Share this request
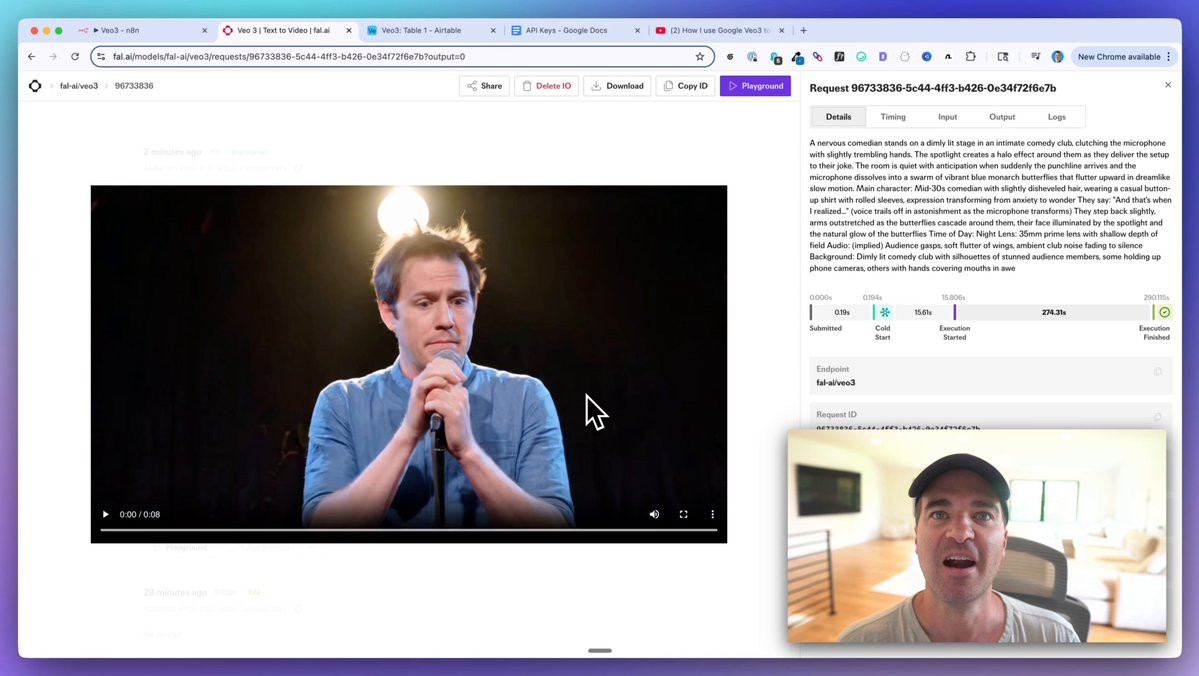 point(484,86)
